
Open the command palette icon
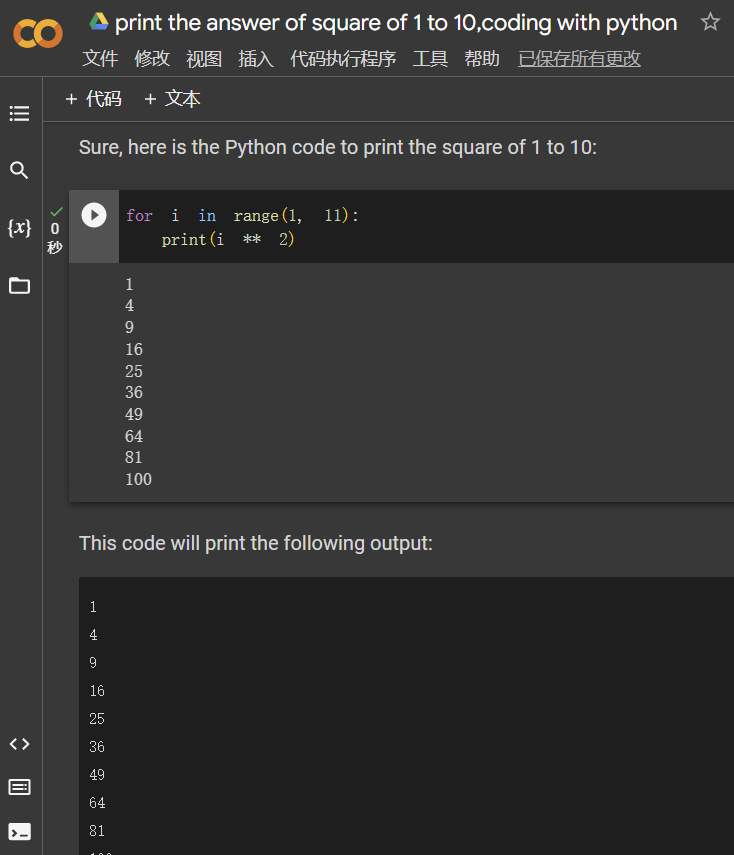20,787
